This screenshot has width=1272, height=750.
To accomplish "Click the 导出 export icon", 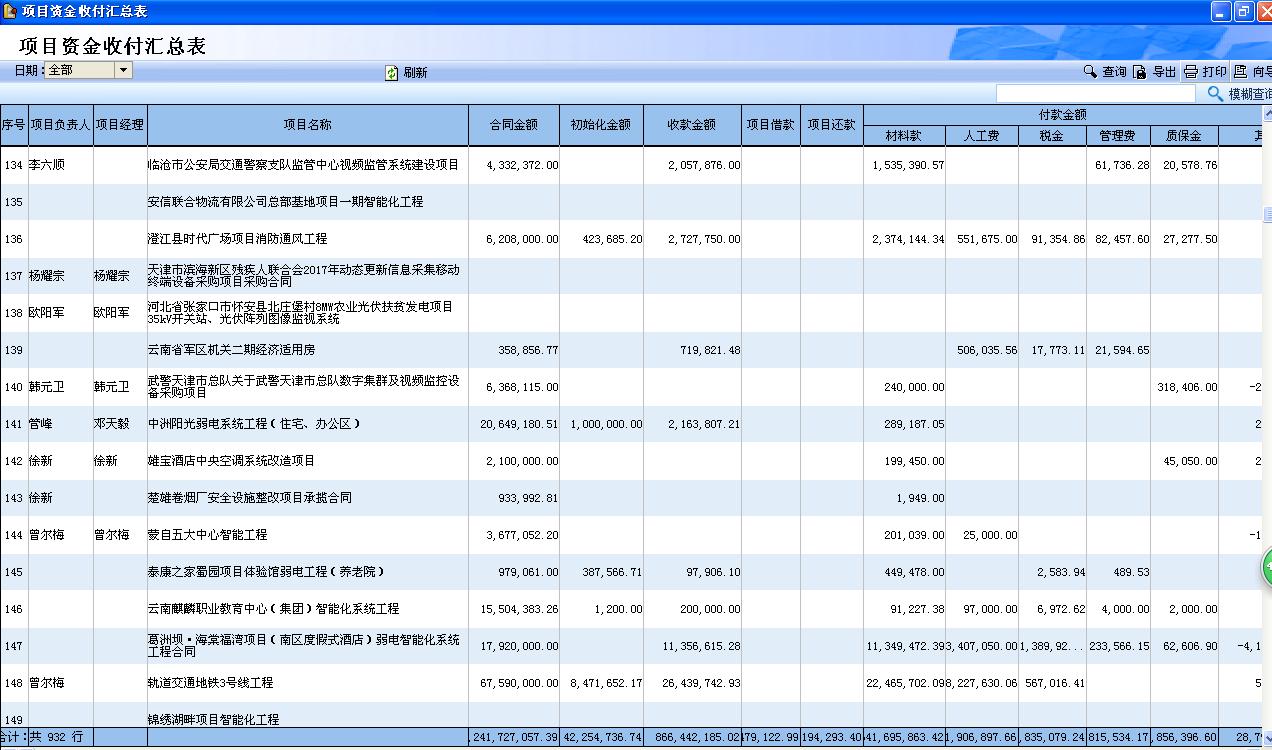I will click(x=1140, y=72).
